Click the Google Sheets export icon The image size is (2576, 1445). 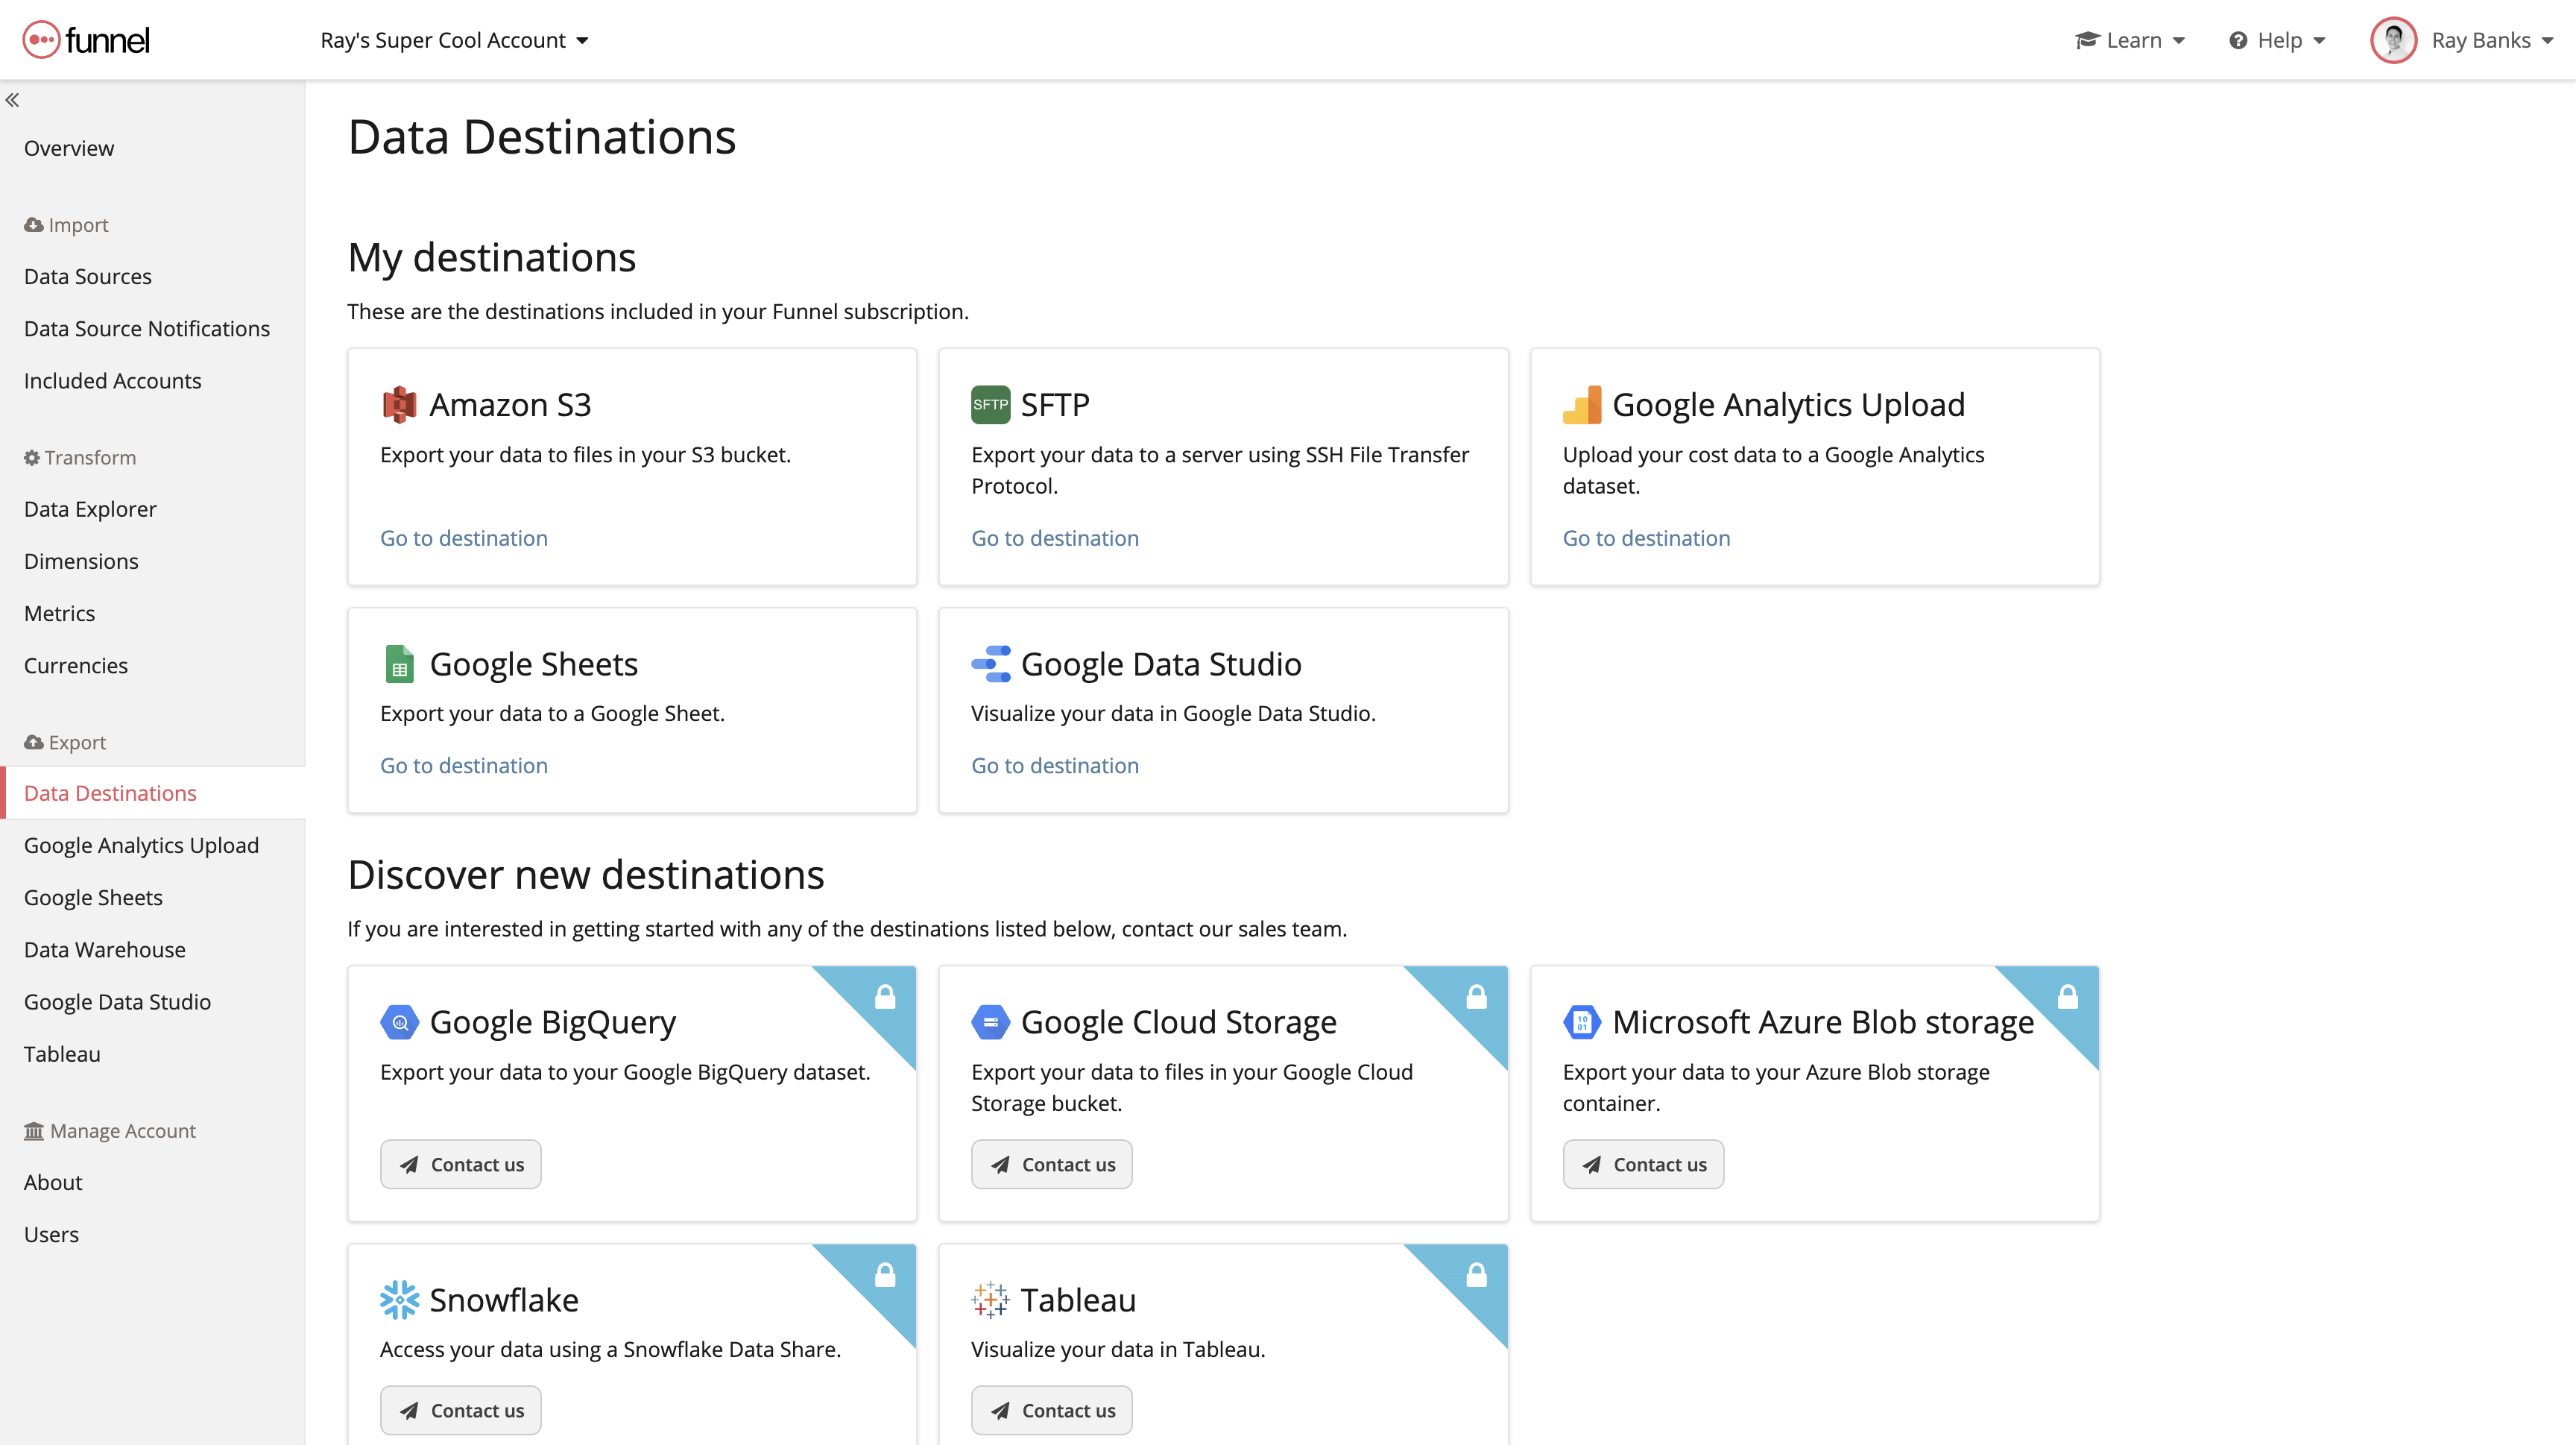(399, 663)
